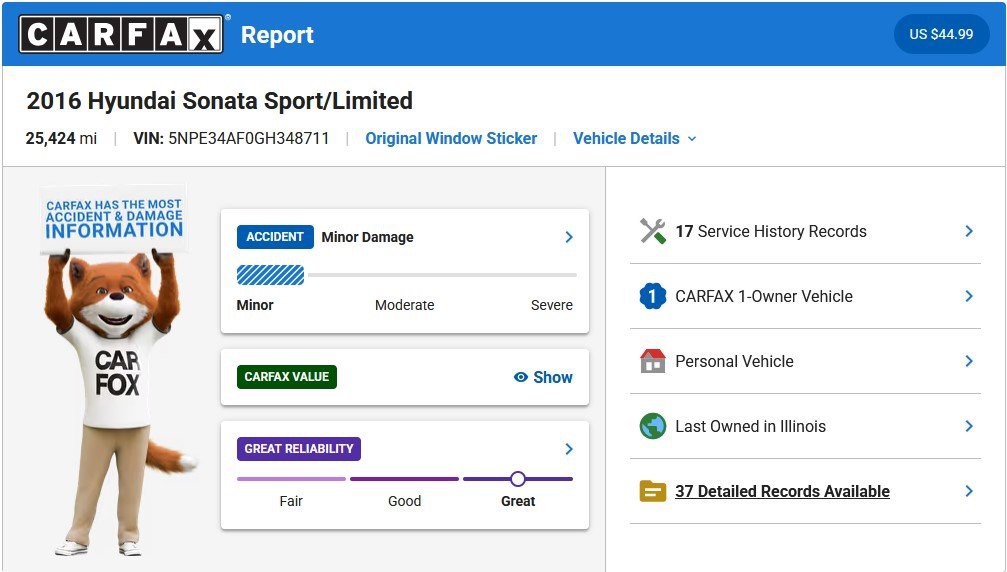Viewport: 1007px width, 572px height.
Task: Show the CARFAX Value
Action: point(543,377)
